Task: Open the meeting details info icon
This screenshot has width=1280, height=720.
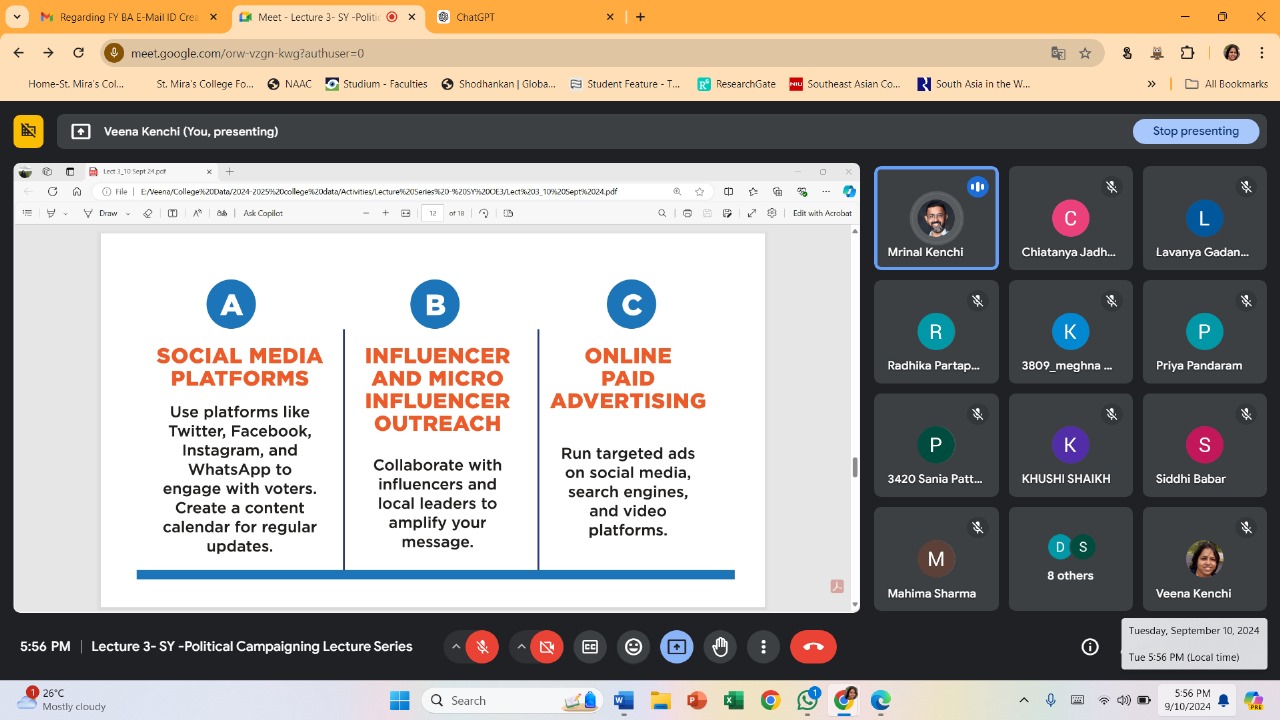Action: 1090,647
